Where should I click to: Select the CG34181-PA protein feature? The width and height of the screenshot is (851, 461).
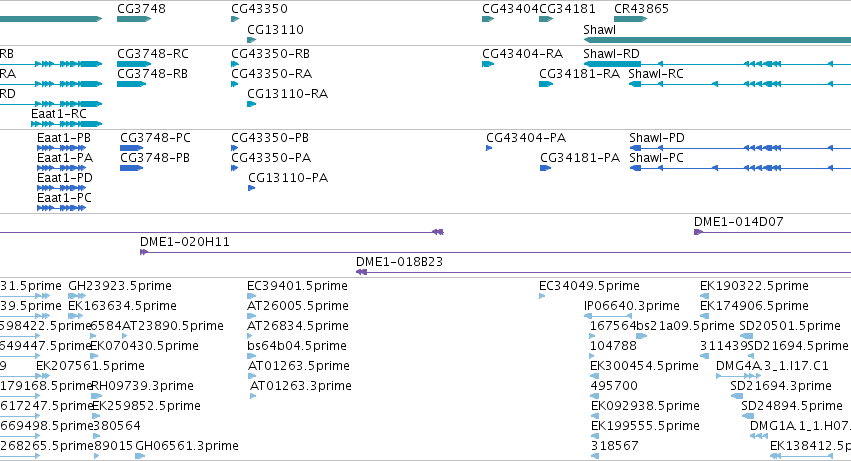click(545, 168)
